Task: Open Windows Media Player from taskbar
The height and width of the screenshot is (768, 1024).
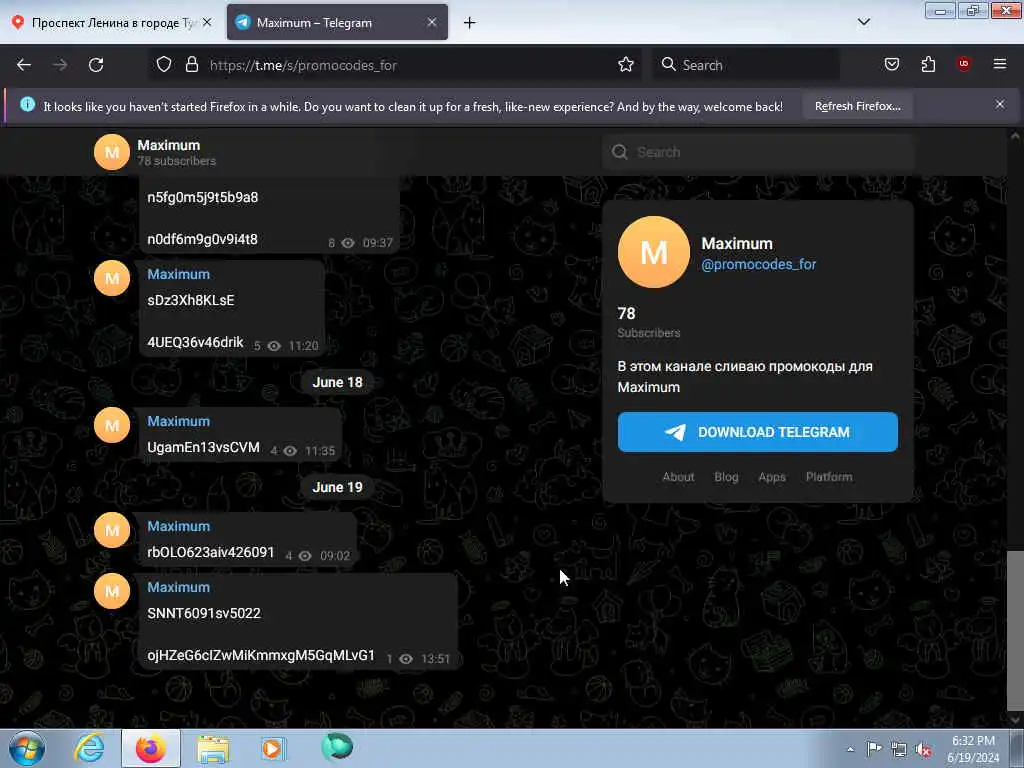Action: click(273, 748)
